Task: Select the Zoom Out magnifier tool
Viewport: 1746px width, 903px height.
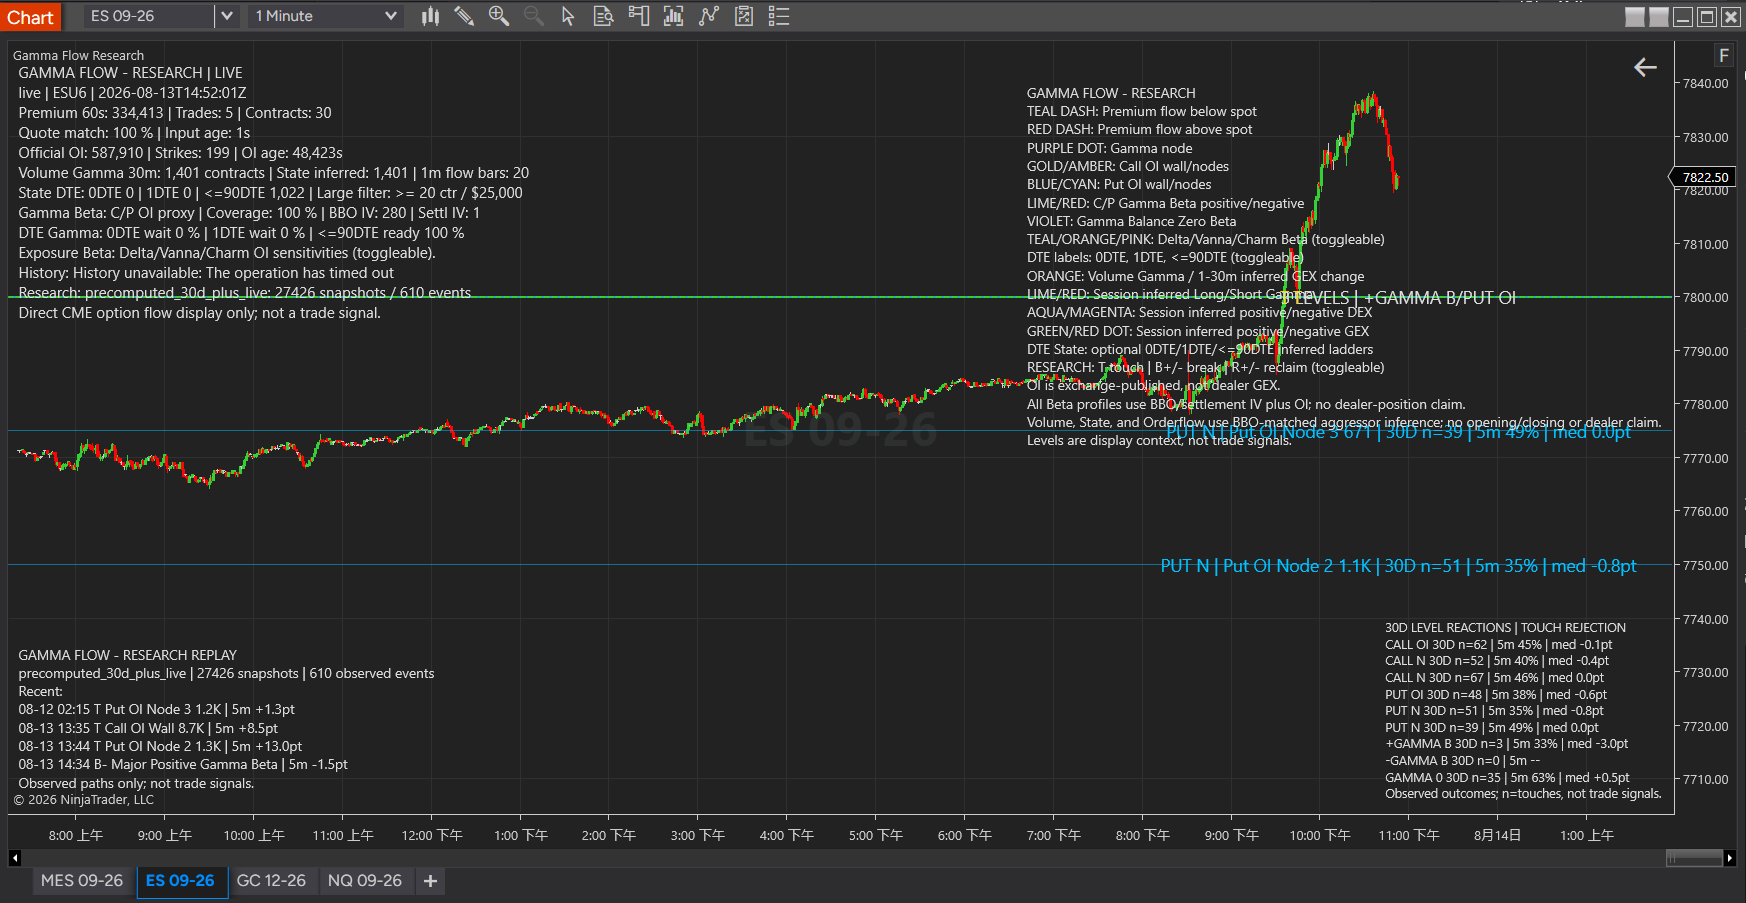Action: click(534, 16)
